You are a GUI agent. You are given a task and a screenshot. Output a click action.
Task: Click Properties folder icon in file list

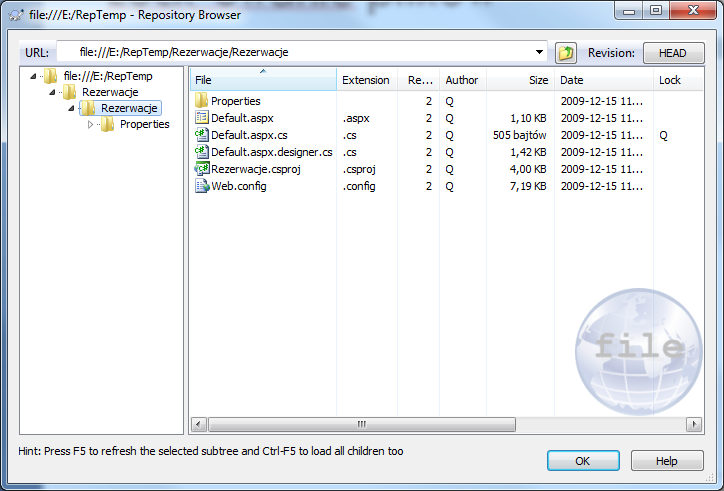pos(201,101)
